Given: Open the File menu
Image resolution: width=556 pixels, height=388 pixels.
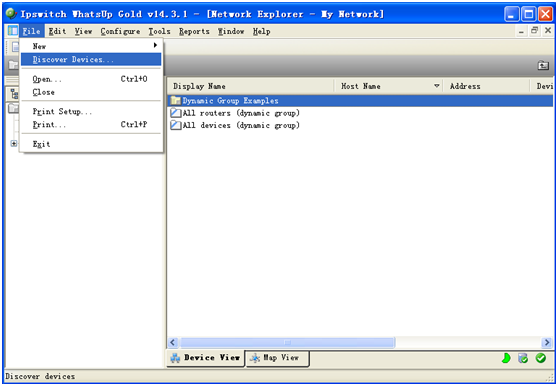Looking at the screenshot, I should click(32, 31).
